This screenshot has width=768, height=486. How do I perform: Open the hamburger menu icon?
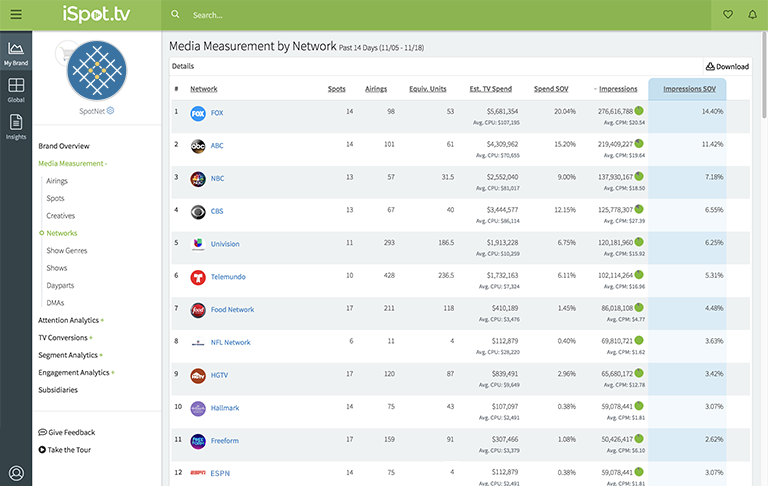[x=15, y=14]
